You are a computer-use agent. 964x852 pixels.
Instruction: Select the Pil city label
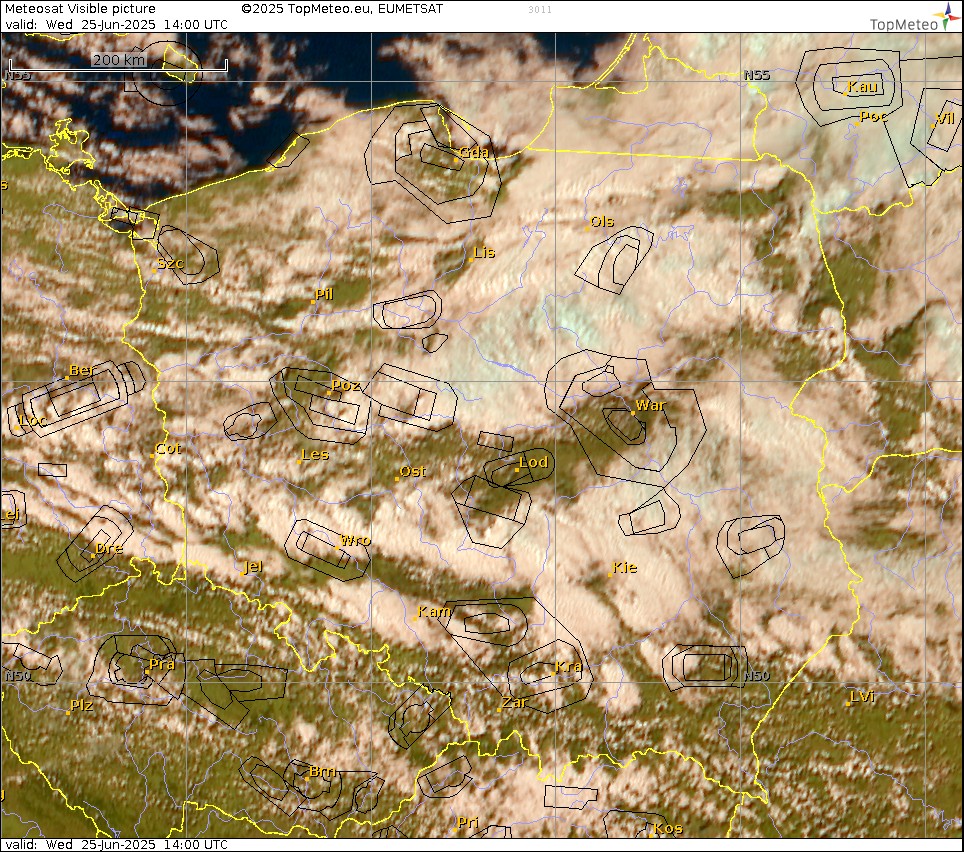324,294
